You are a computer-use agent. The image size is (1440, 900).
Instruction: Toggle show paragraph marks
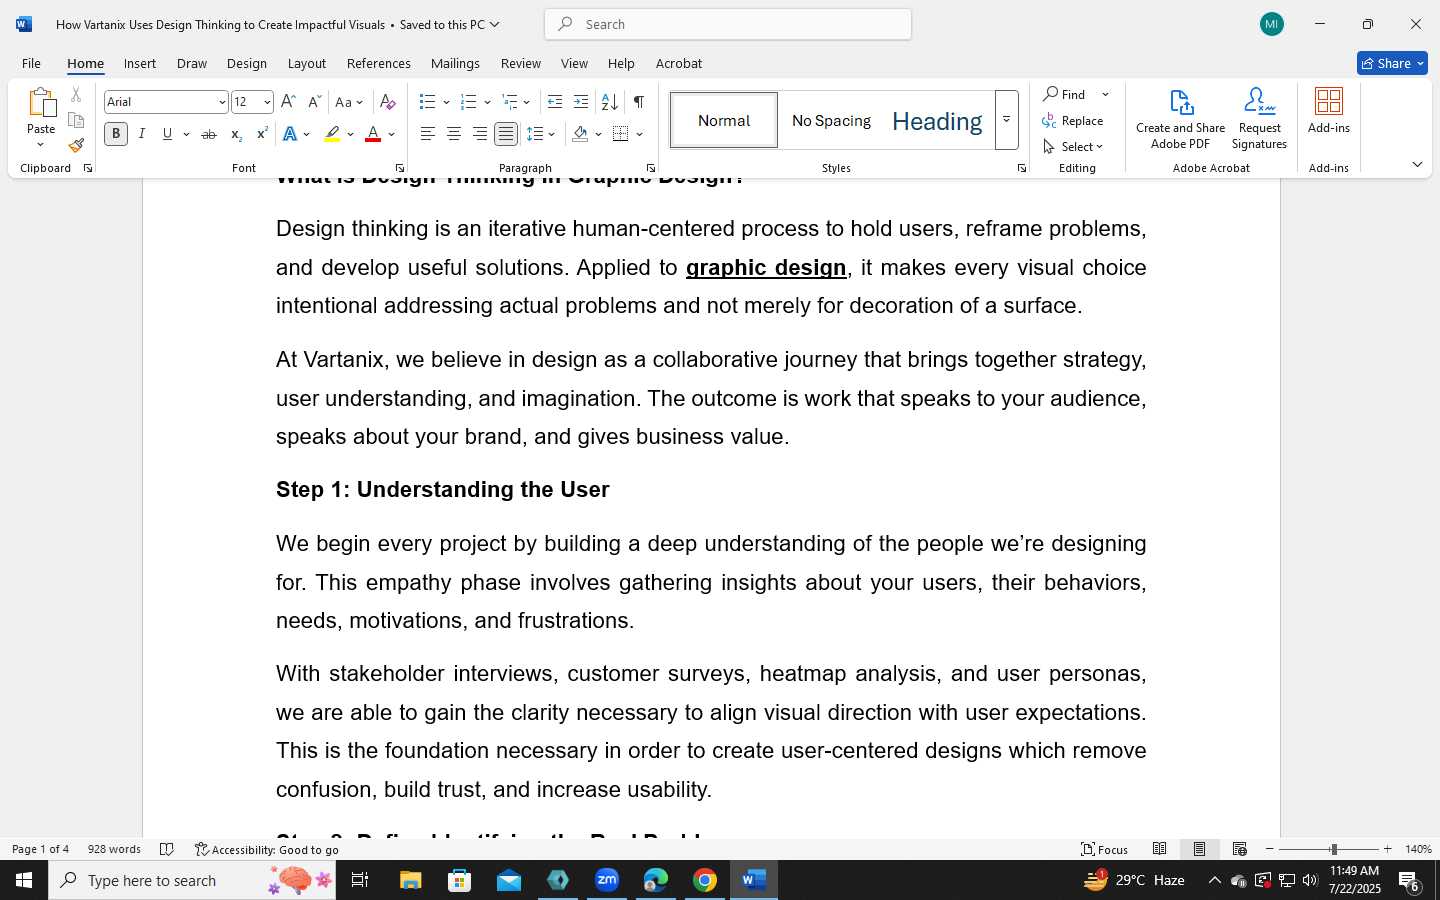[x=638, y=102]
